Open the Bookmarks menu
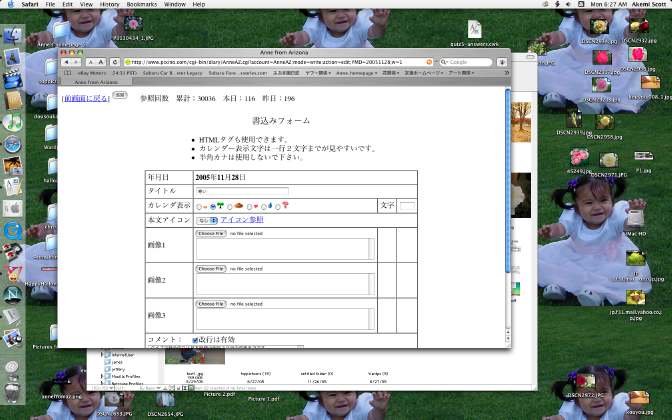This screenshot has width=672, height=420. click(141, 4)
